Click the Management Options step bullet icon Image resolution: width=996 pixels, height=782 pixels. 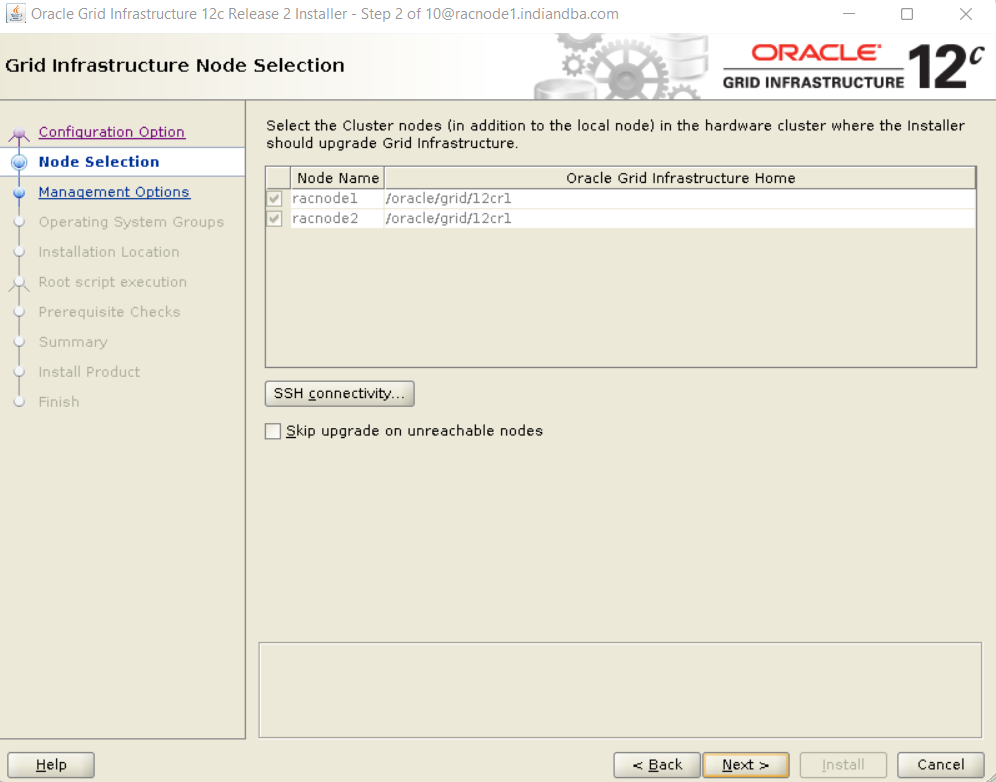[x=19, y=192]
